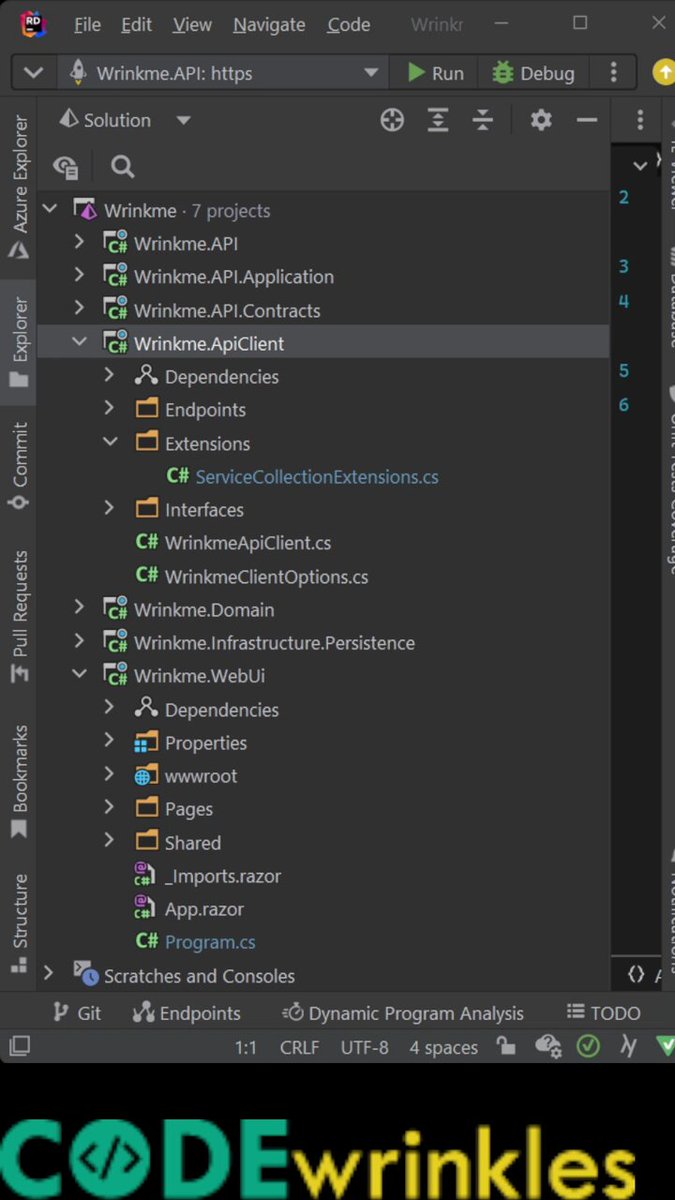Open Structure tool window

point(19,922)
